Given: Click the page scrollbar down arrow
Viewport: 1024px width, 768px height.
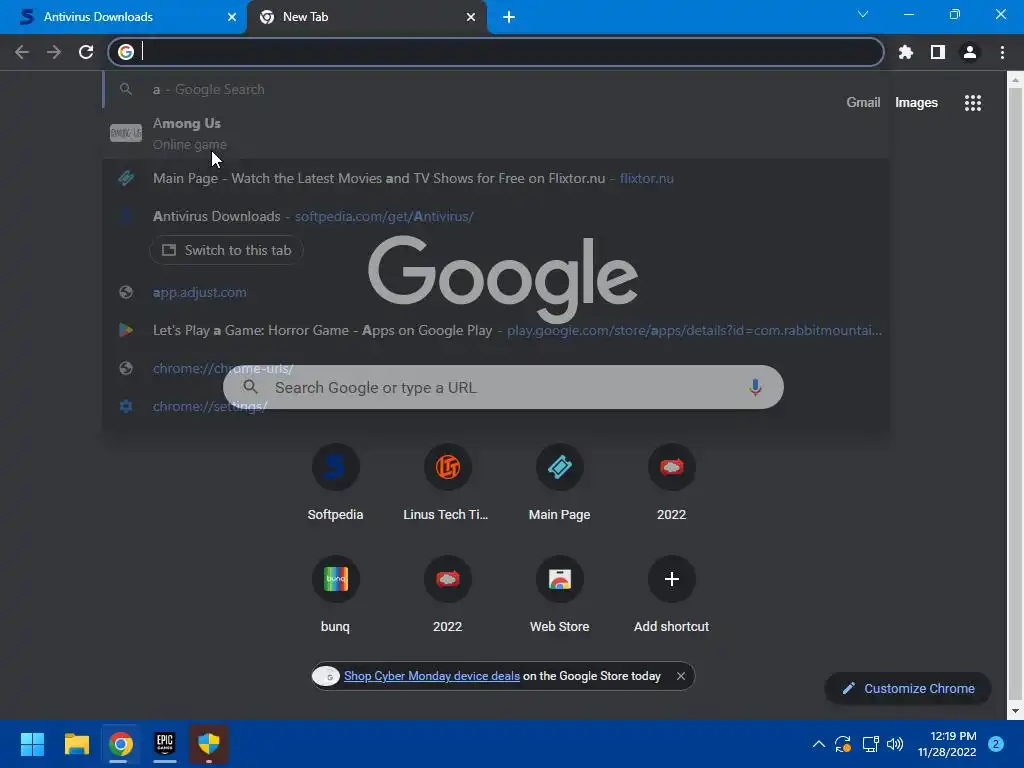Looking at the screenshot, I should [1015, 711].
